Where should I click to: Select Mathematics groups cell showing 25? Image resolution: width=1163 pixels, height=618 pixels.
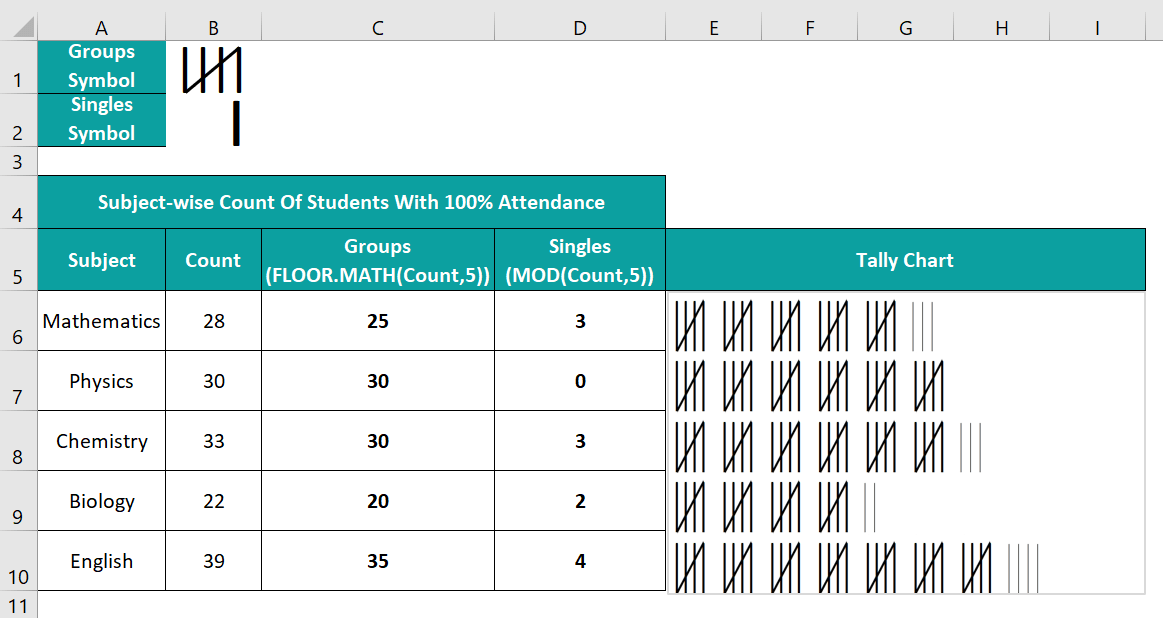(x=378, y=321)
